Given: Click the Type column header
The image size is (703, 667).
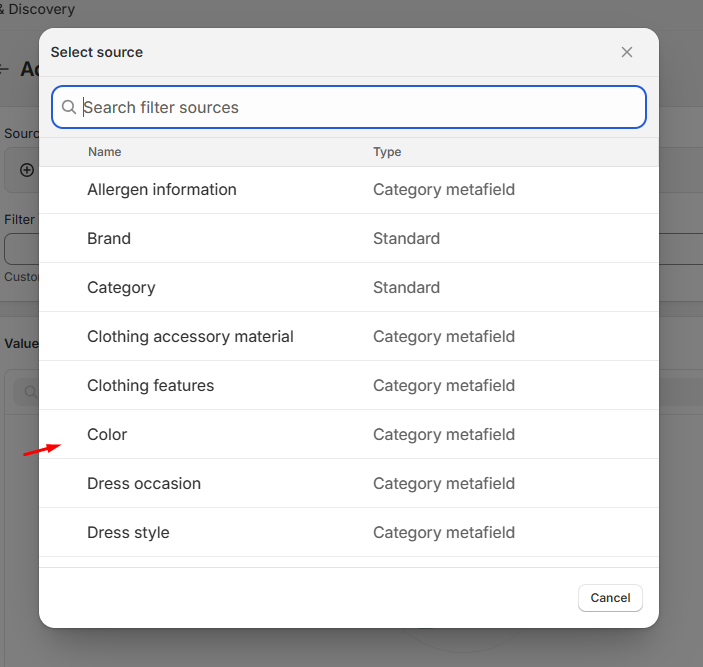Looking at the screenshot, I should point(387,152).
